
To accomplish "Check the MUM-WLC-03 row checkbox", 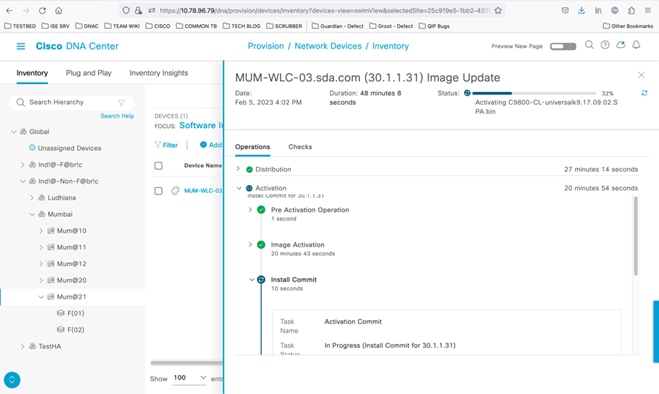I will [158, 191].
